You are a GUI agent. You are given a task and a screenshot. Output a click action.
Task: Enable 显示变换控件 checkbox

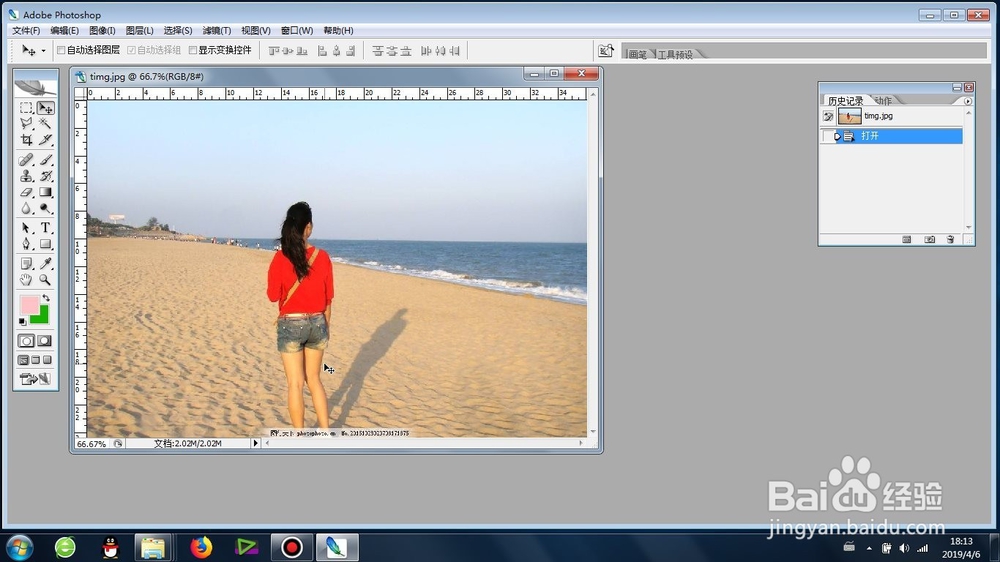coord(193,50)
